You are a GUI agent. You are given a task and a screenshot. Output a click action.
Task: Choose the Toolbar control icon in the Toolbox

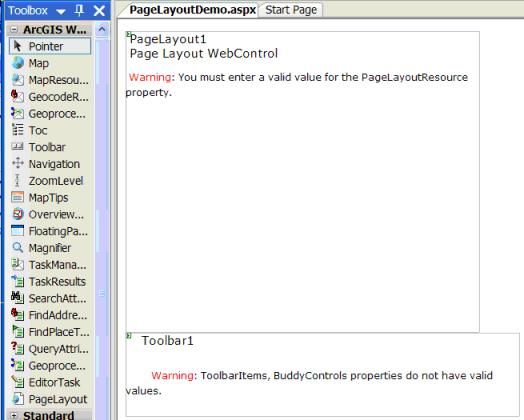tap(18, 147)
